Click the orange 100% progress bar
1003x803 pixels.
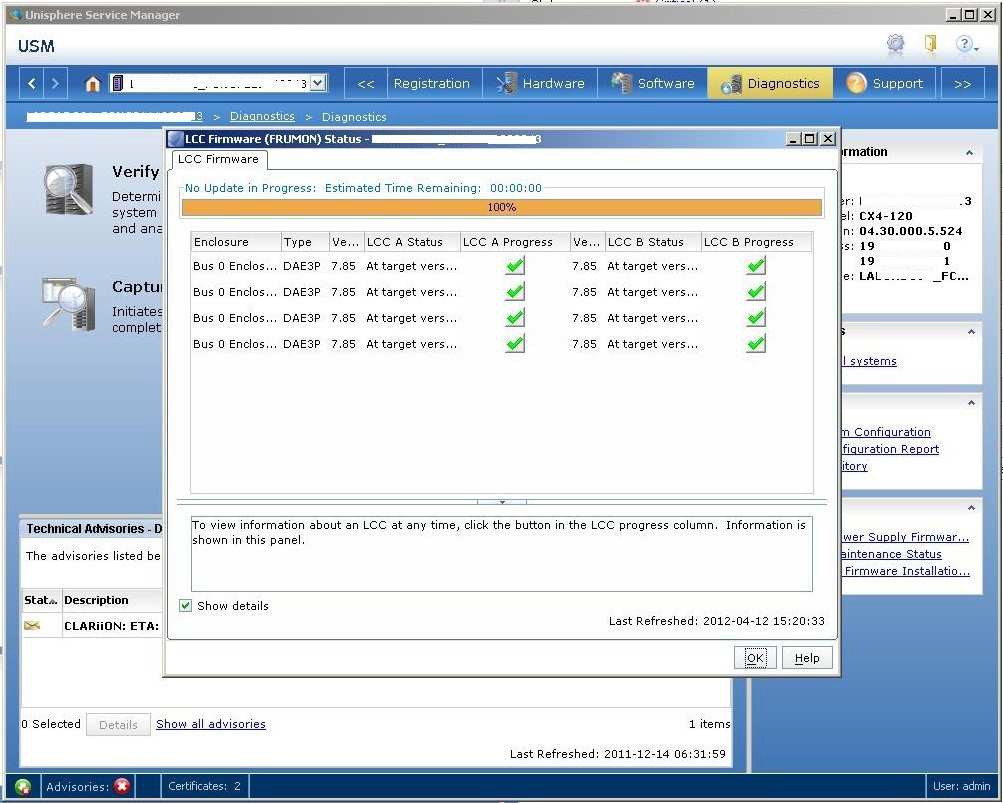tap(501, 207)
